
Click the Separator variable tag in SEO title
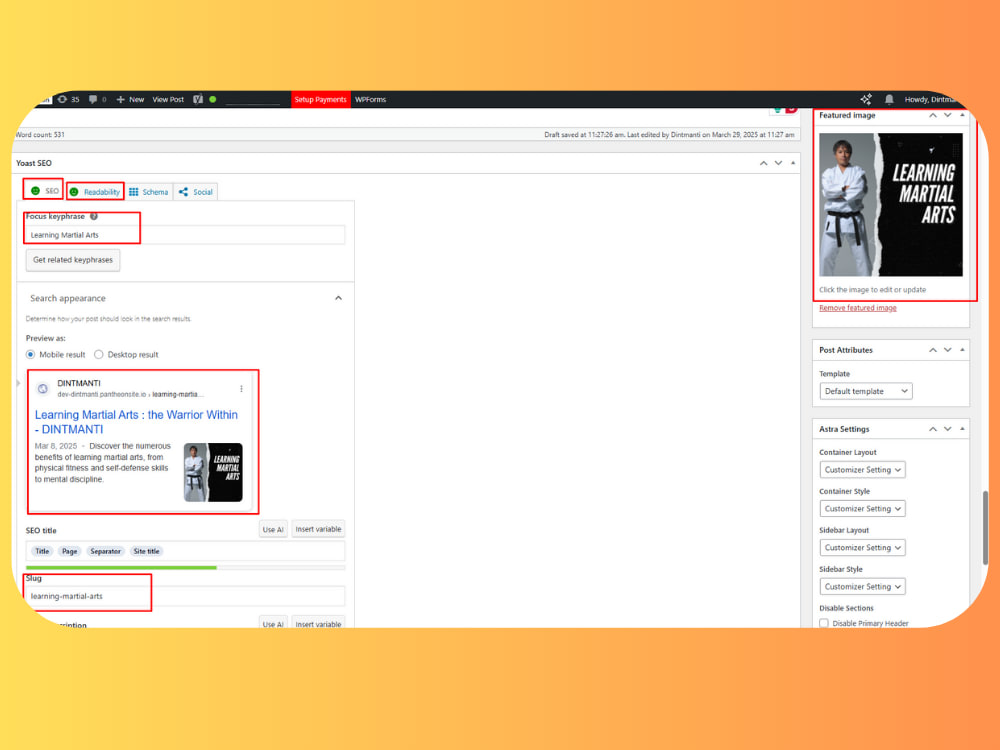pos(105,551)
